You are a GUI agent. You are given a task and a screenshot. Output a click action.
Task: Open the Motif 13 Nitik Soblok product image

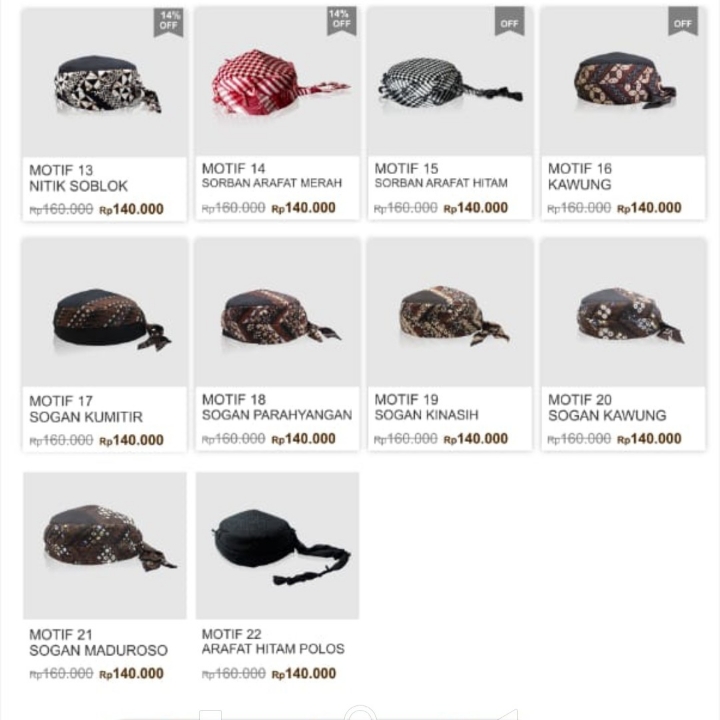click(105, 83)
